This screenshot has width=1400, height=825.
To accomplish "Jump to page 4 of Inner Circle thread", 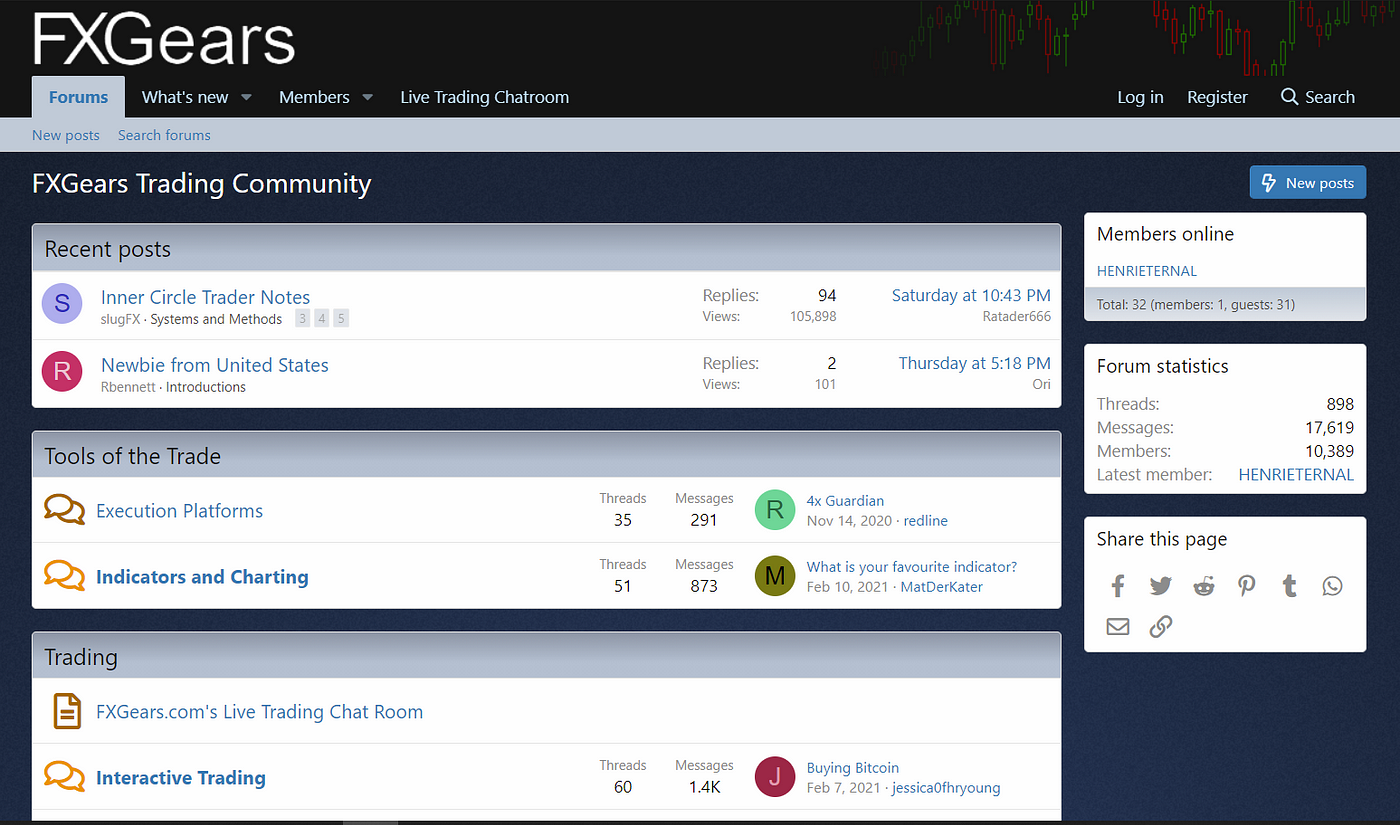I will coord(322,319).
